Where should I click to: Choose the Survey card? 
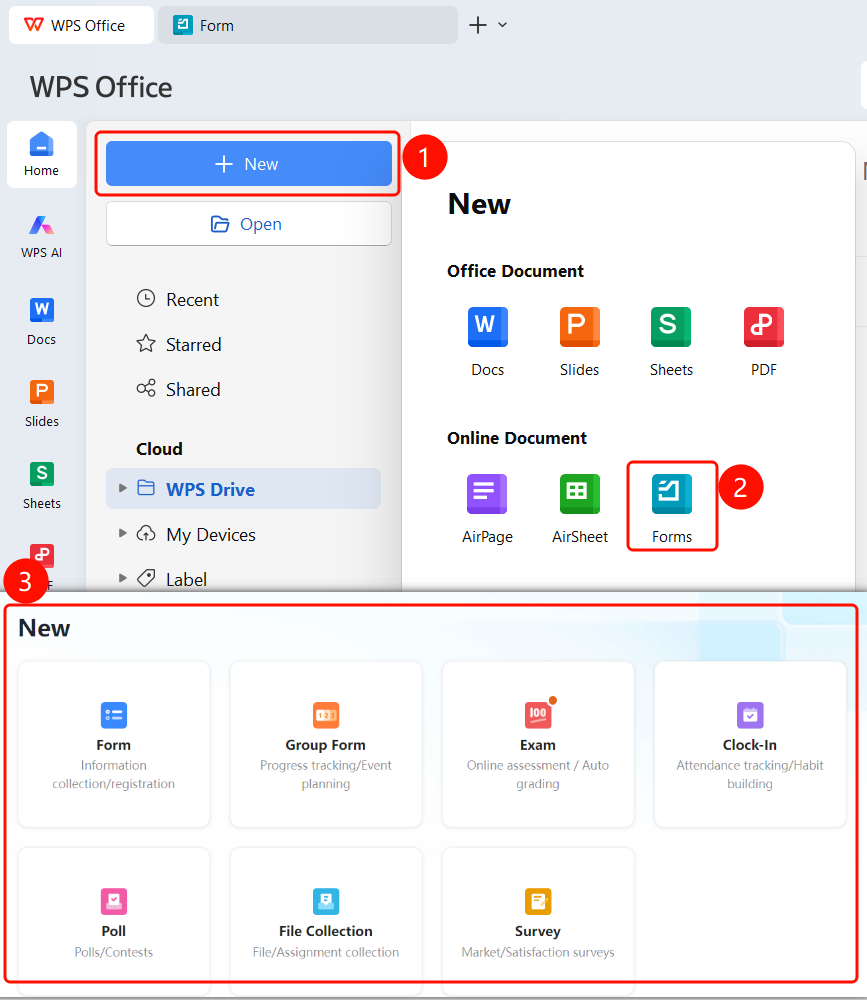click(538, 922)
